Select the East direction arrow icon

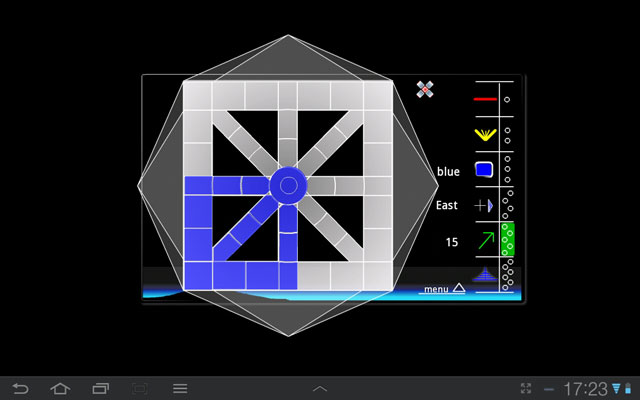(484, 205)
